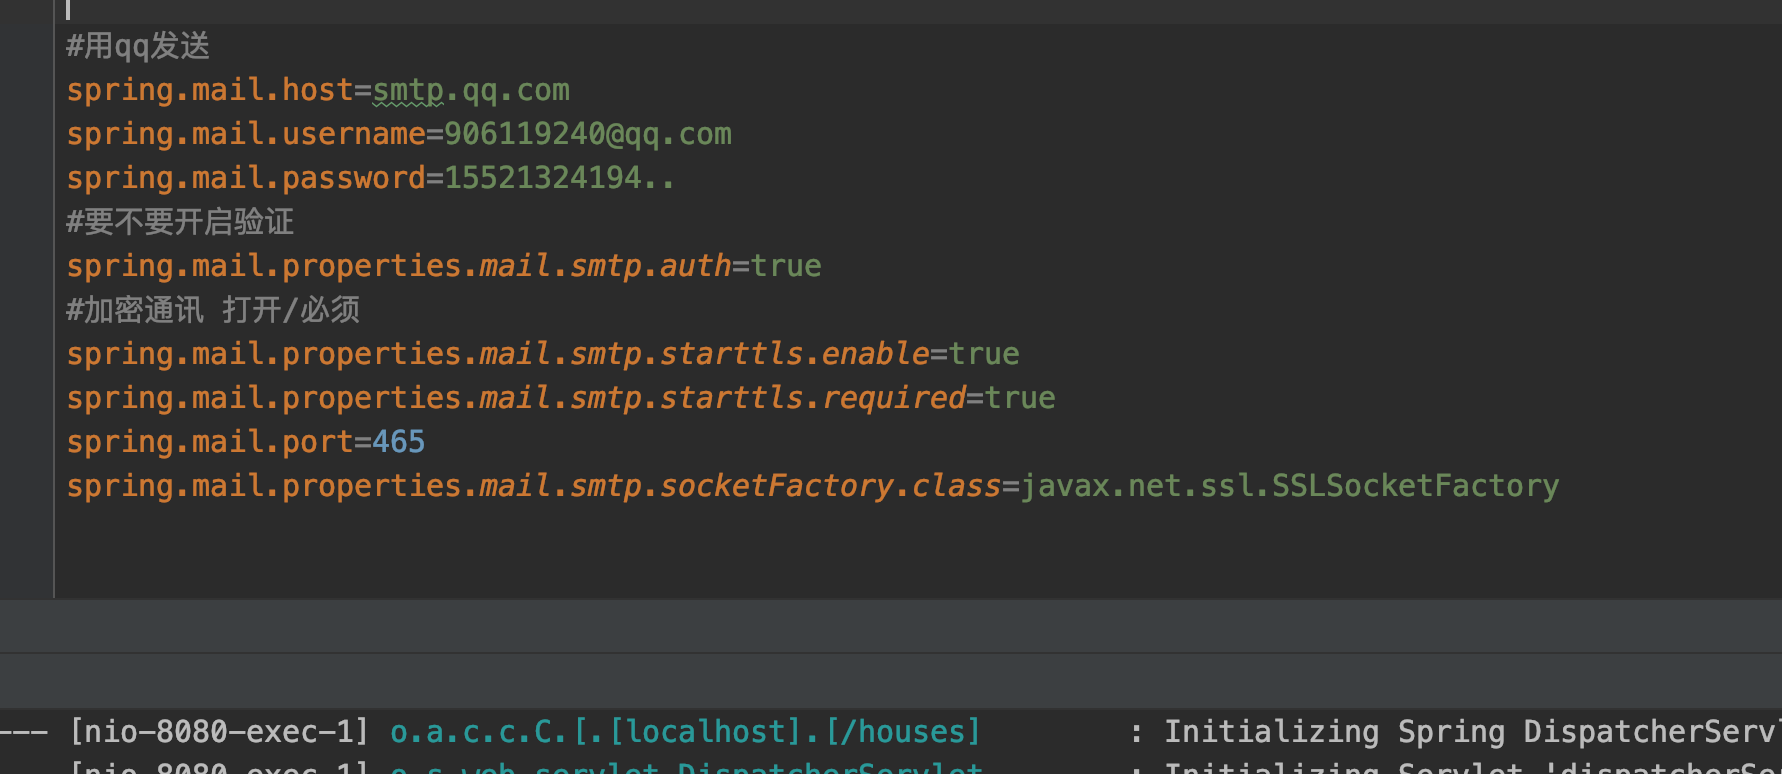Image resolution: width=1782 pixels, height=774 pixels.
Task: Click the '[nio-8080-exec-1]' thread in the console
Action: (219, 732)
